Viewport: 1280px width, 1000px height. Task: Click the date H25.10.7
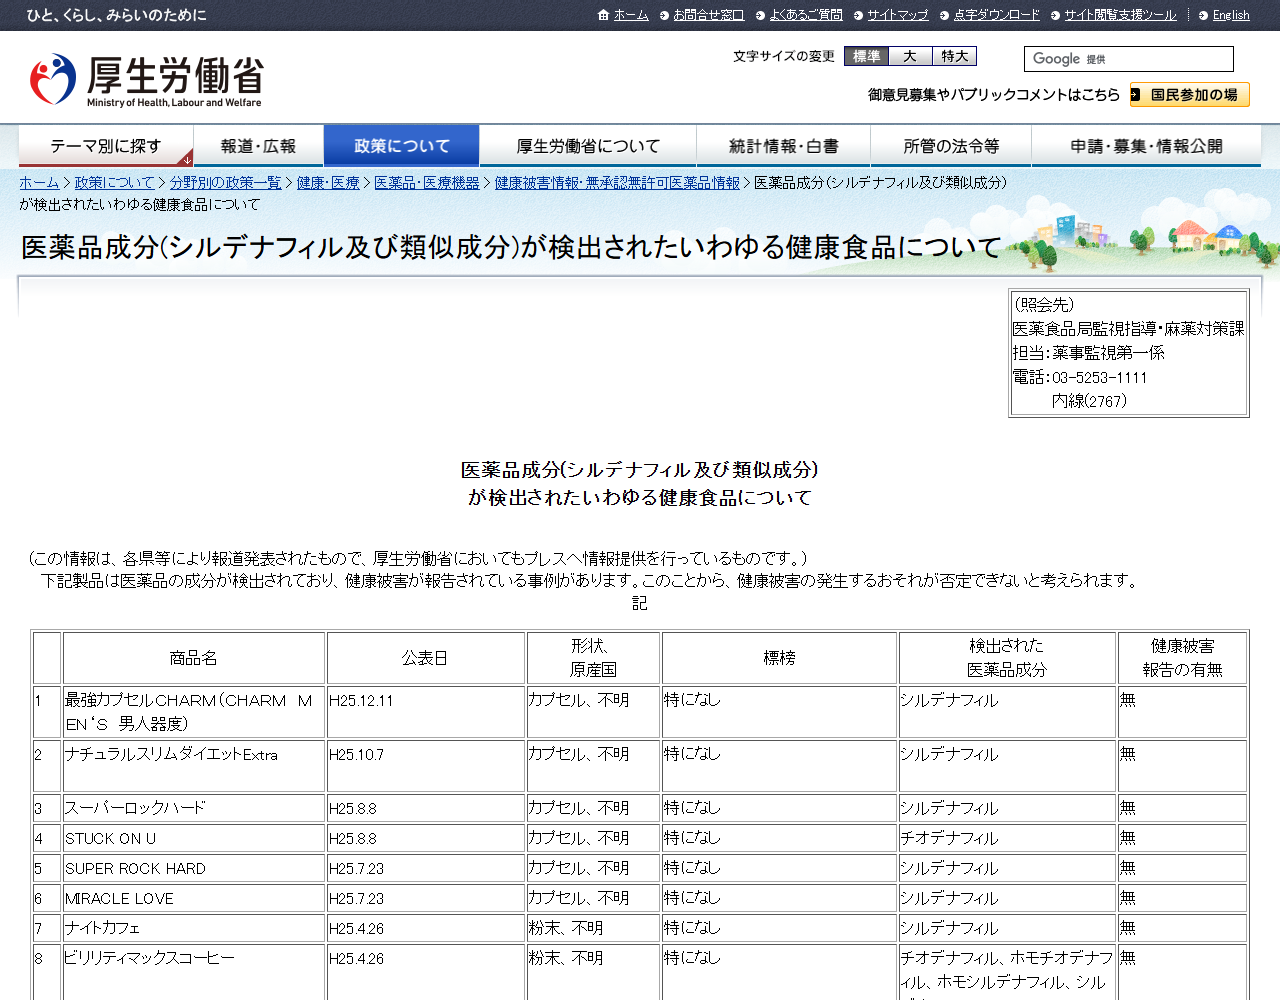(356, 755)
